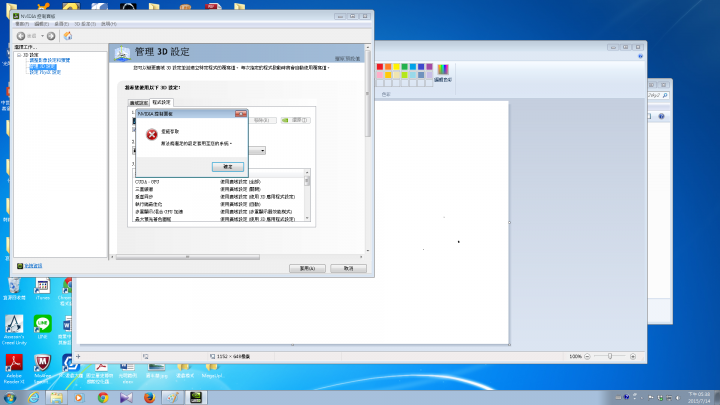Click the Paint zoom out minus button
The image size is (720, 405).
(x=587, y=356)
